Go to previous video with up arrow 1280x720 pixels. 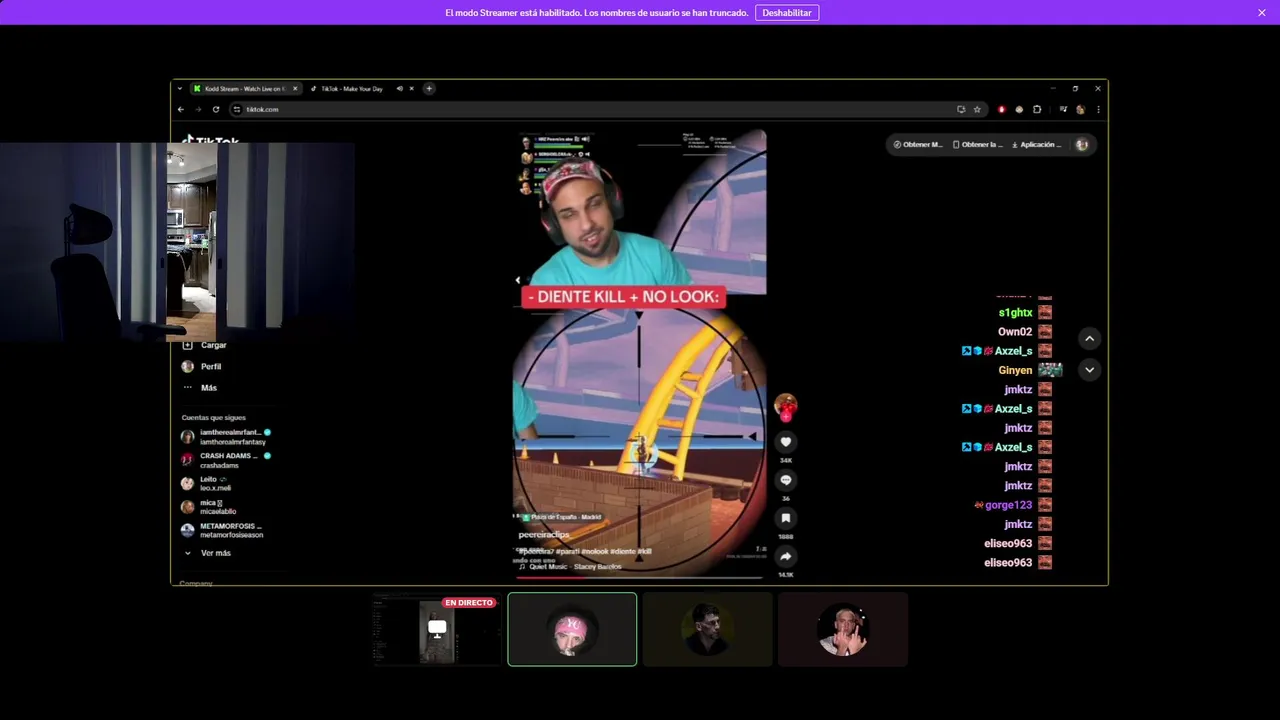tap(1090, 339)
